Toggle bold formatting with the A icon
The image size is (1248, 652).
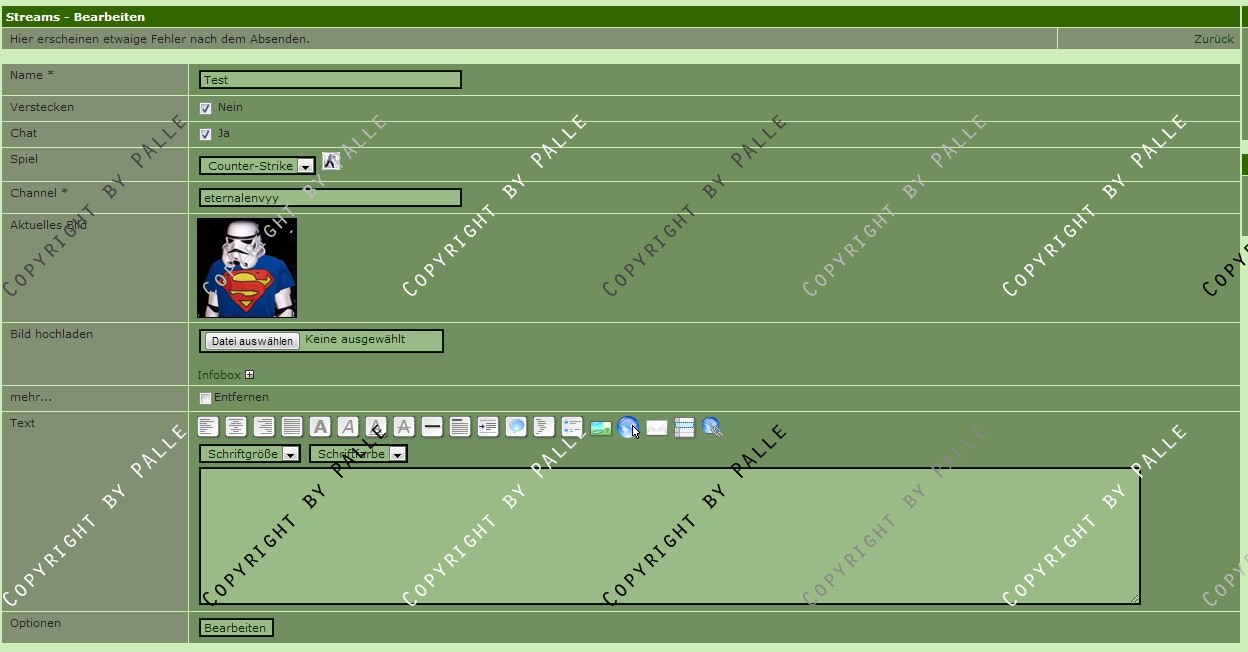click(320, 427)
